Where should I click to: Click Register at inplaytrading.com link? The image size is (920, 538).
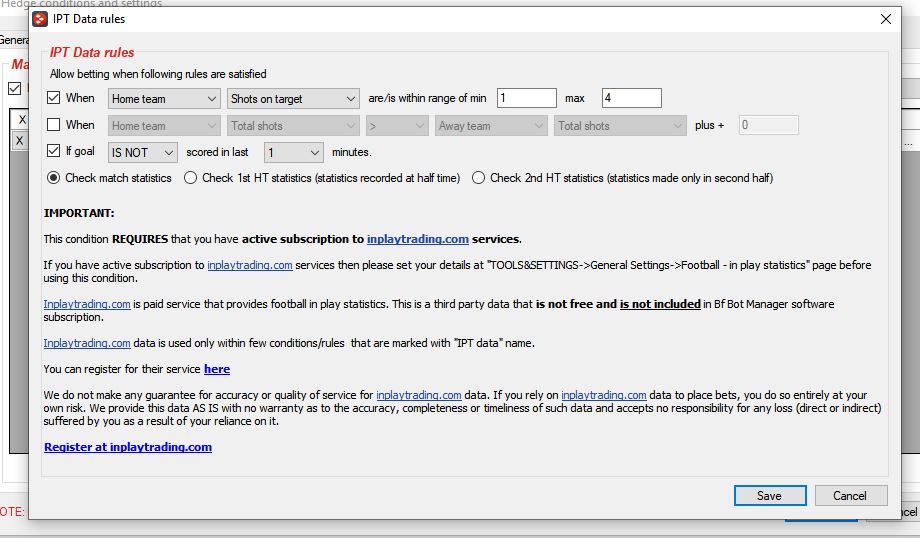click(128, 447)
